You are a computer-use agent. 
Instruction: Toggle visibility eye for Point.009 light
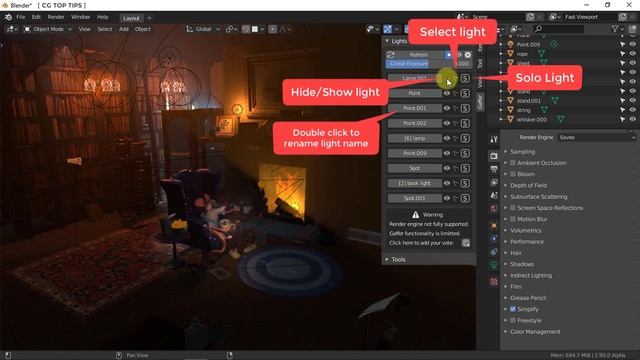coord(447,153)
